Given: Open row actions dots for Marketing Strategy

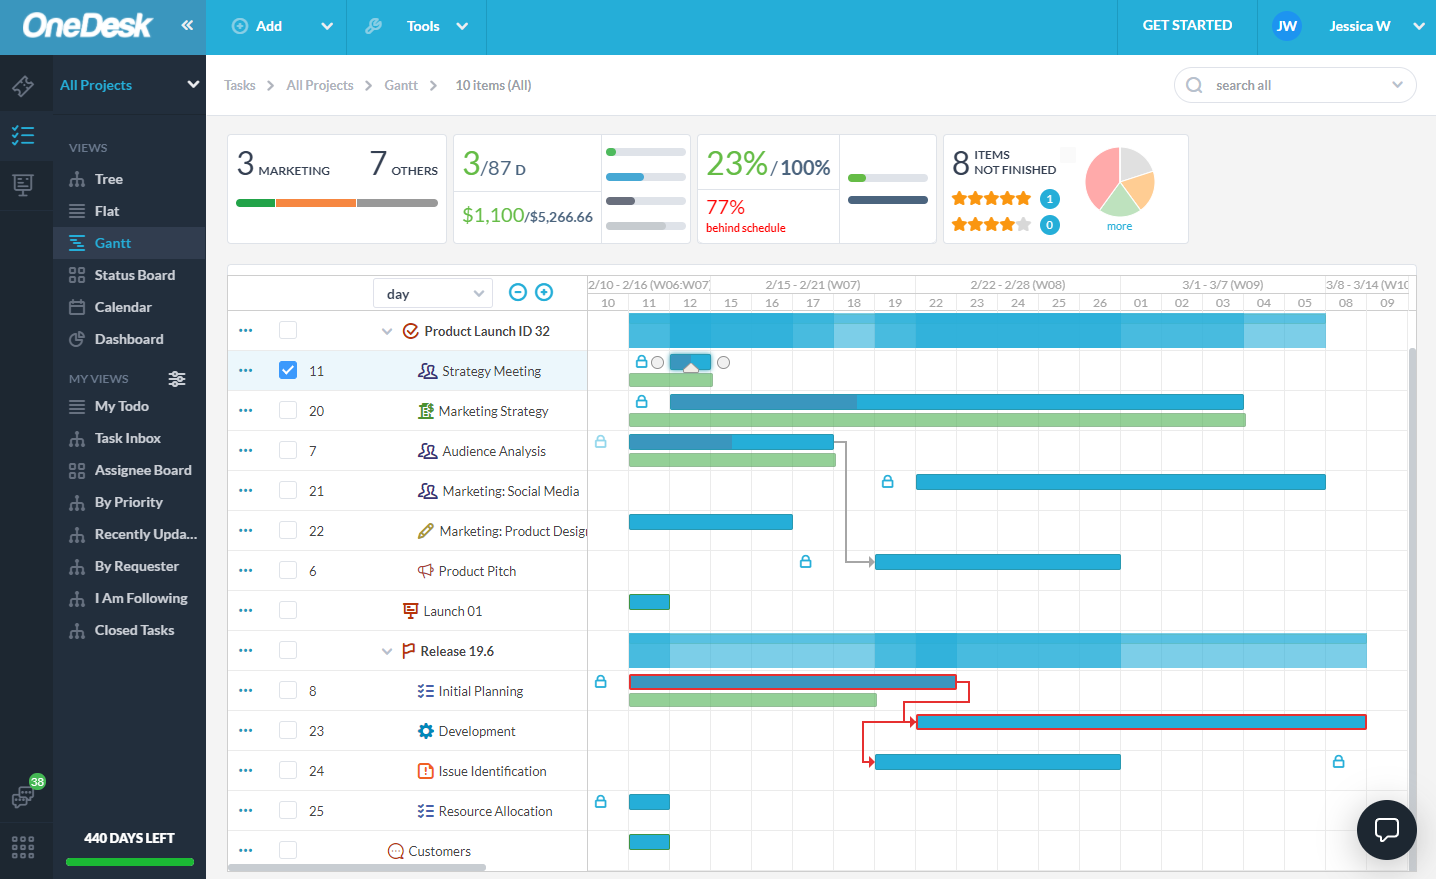Looking at the screenshot, I should point(246,410).
